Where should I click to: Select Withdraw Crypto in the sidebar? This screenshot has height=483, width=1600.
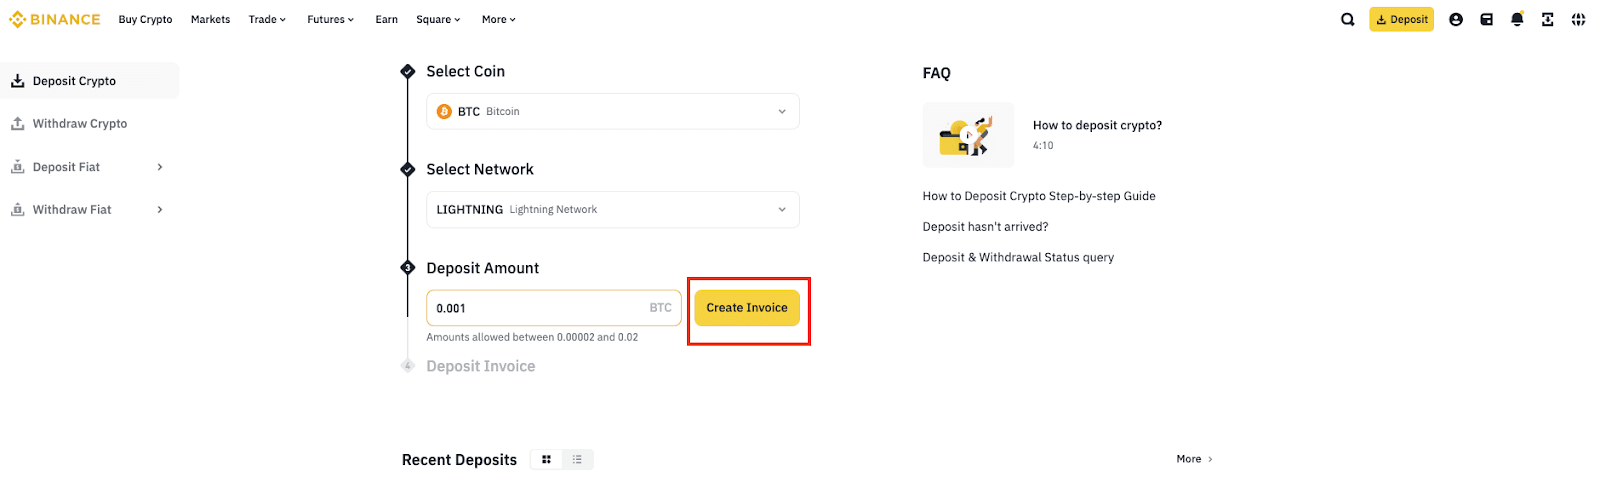click(x=80, y=124)
